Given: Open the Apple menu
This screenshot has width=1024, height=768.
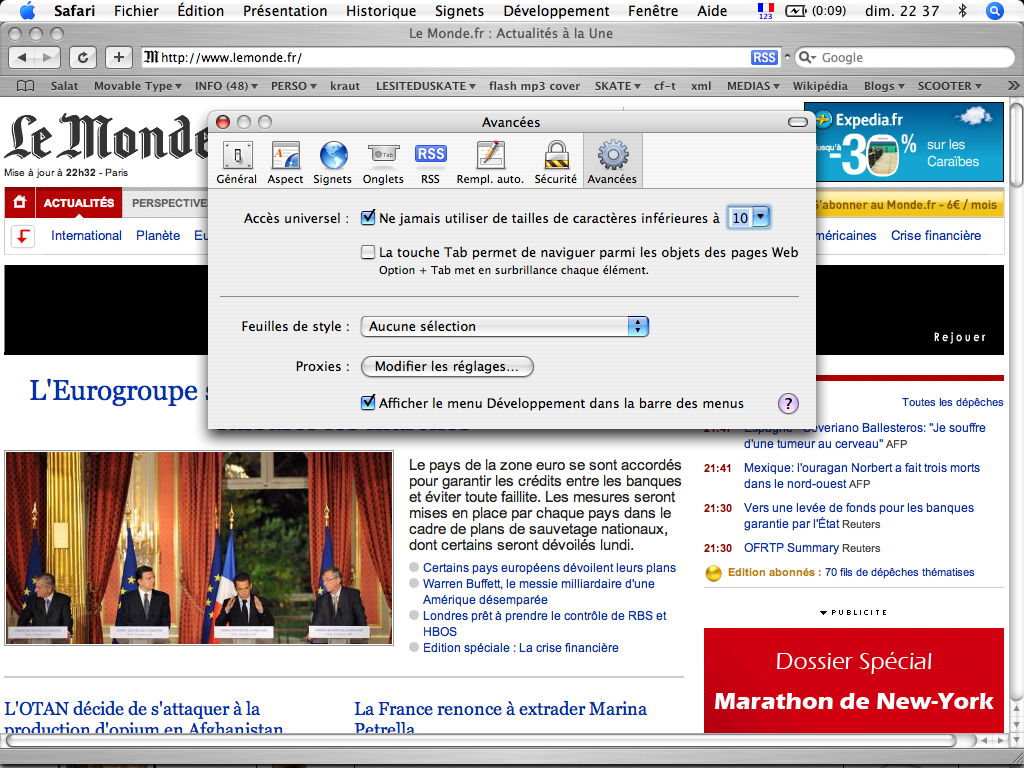Looking at the screenshot, I should [x=27, y=10].
